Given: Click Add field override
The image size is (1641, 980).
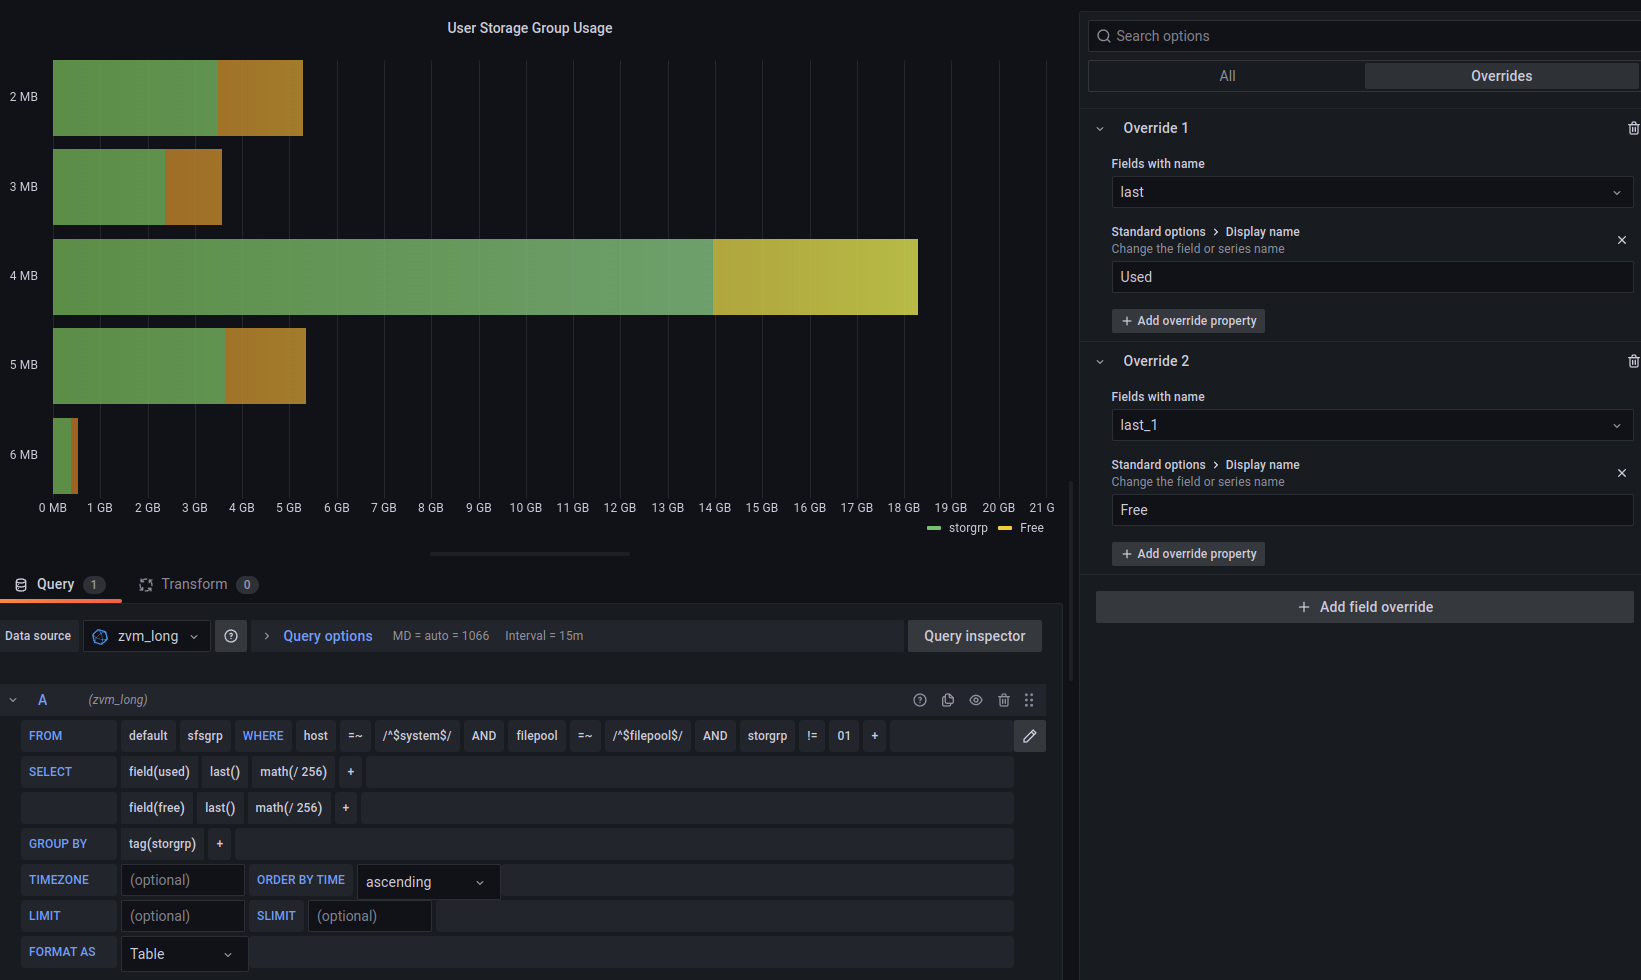Looking at the screenshot, I should click(1364, 606).
